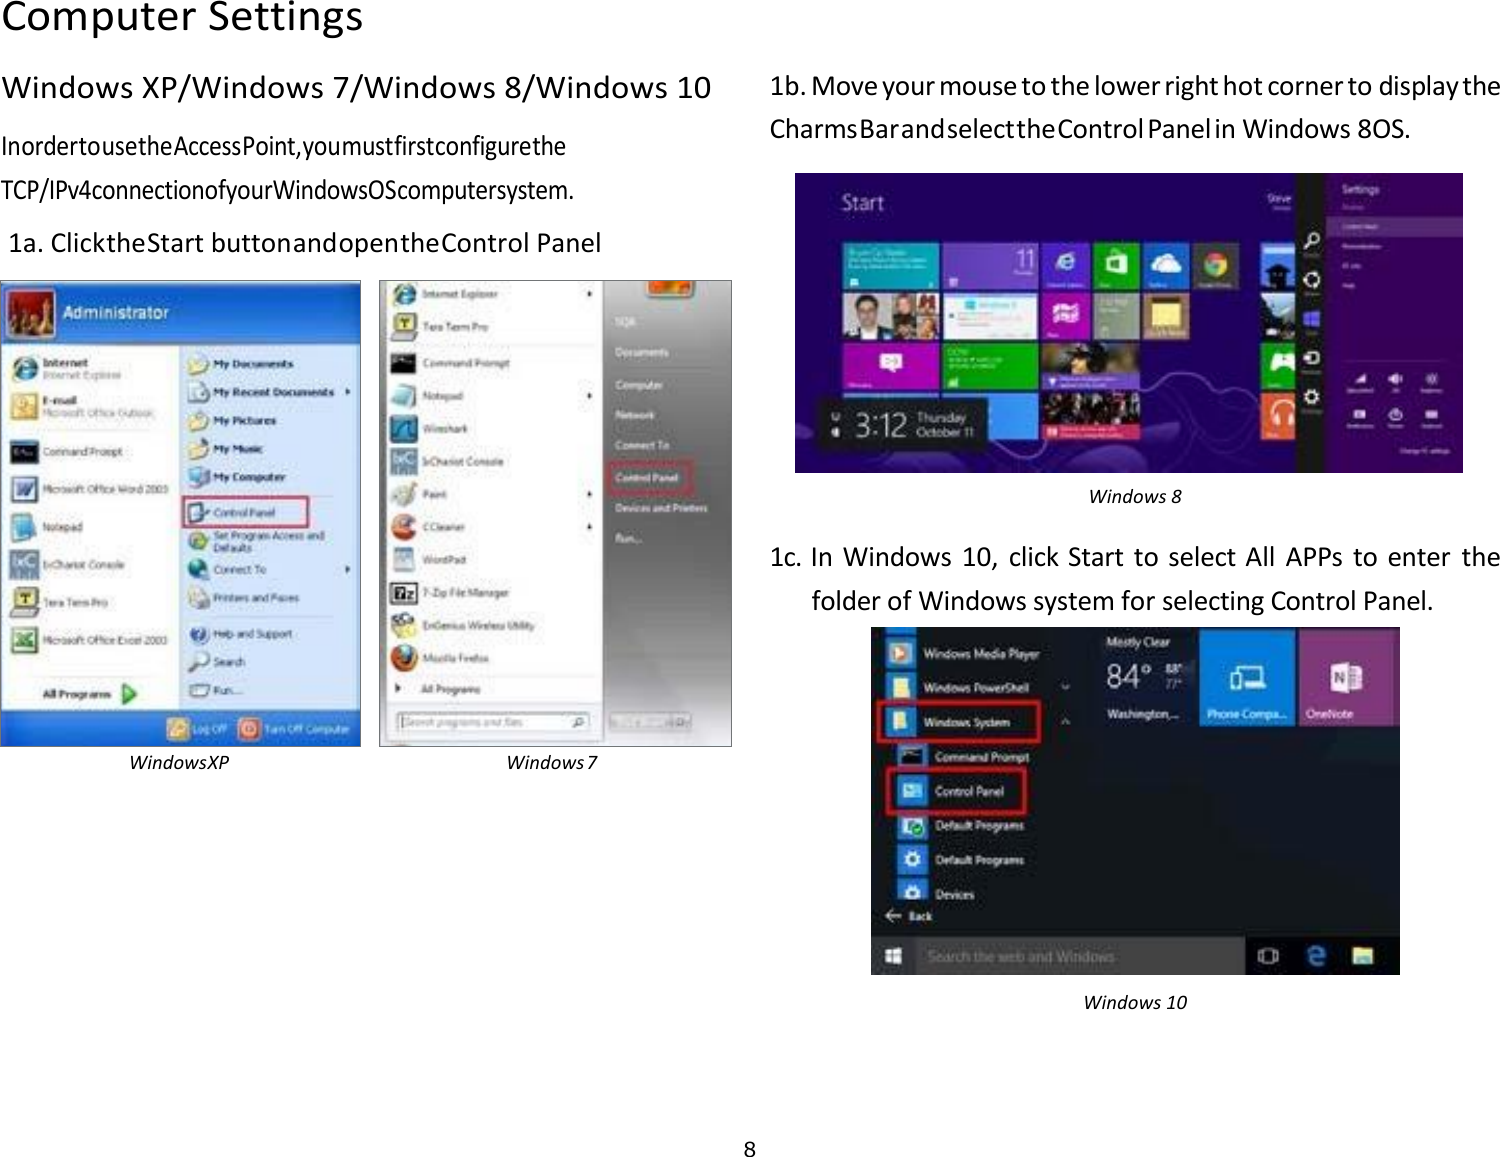
Task: Open Devices and Printers in Windows 7 menu
Action: coord(661,508)
